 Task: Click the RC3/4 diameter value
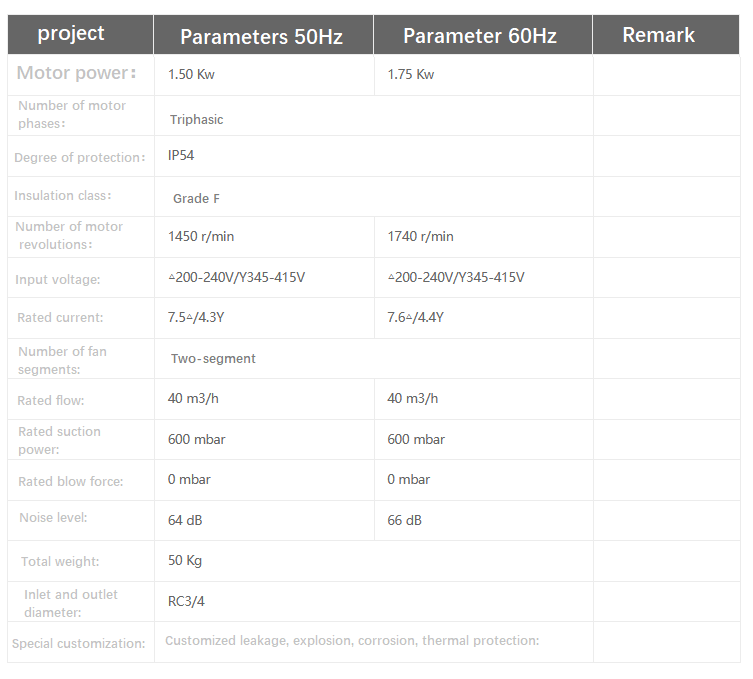pyautogui.click(x=187, y=602)
